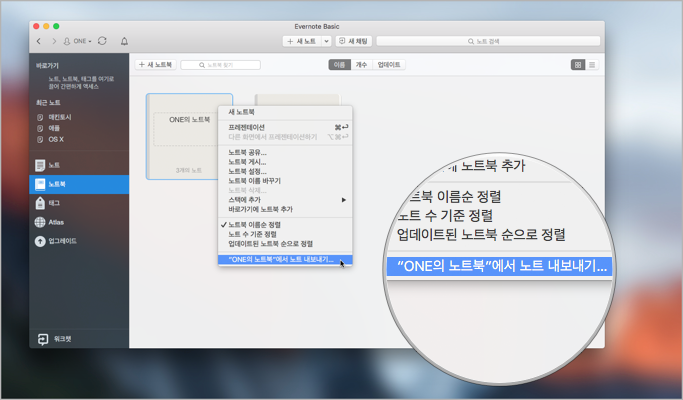
Task: Click the back navigation arrow
Action: (x=39, y=41)
